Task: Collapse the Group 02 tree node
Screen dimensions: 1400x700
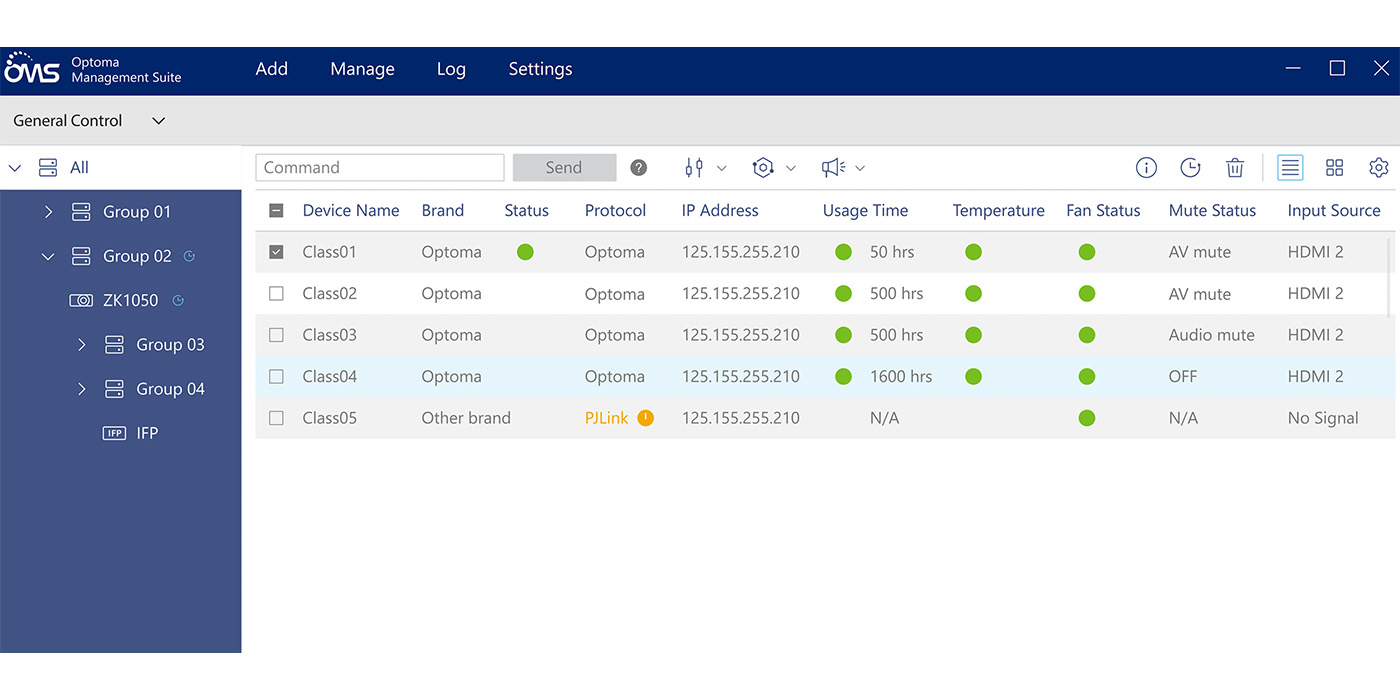Action: coord(48,257)
